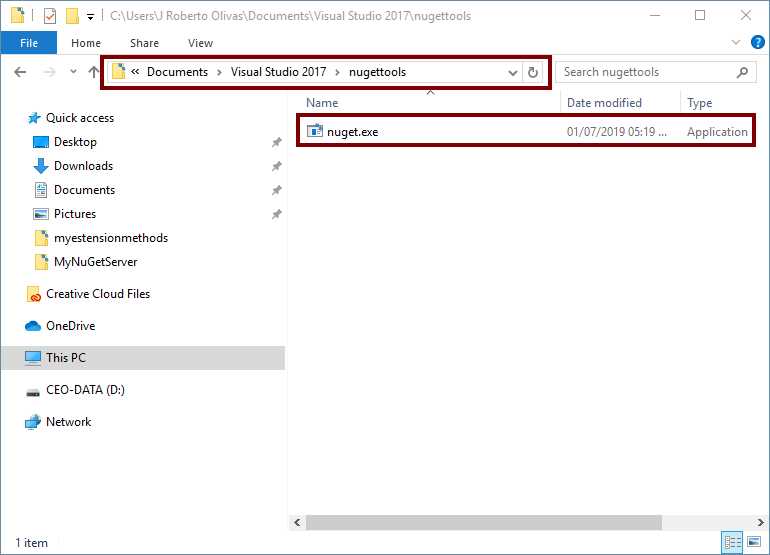The width and height of the screenshot is (770, 555).
Task: Select the View ribbon tab
Action: 200,43
